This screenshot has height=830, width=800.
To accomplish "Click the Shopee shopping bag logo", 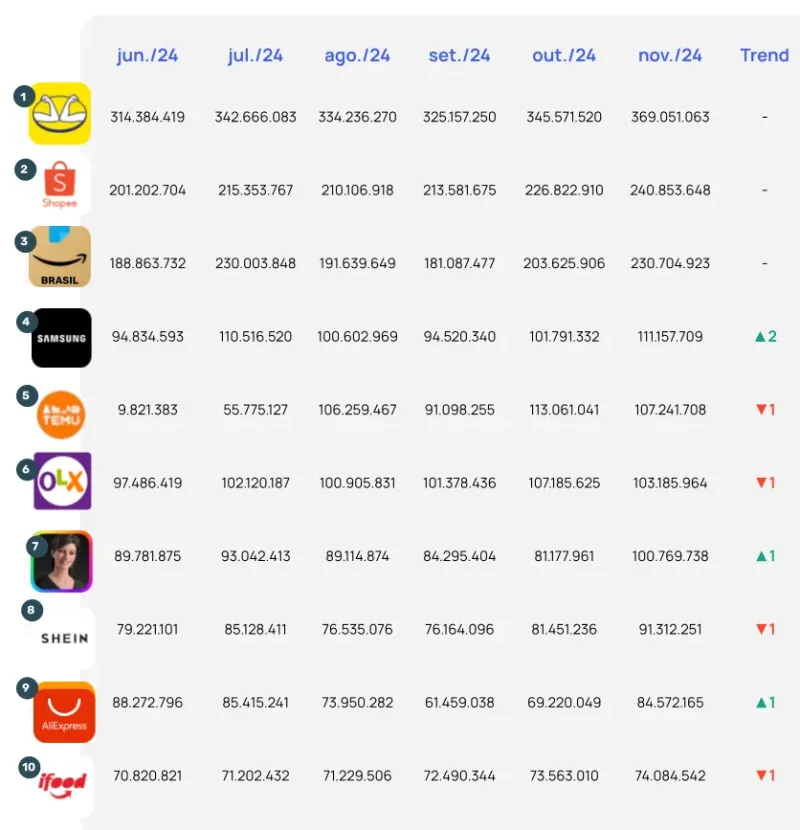I will [61, 187].
